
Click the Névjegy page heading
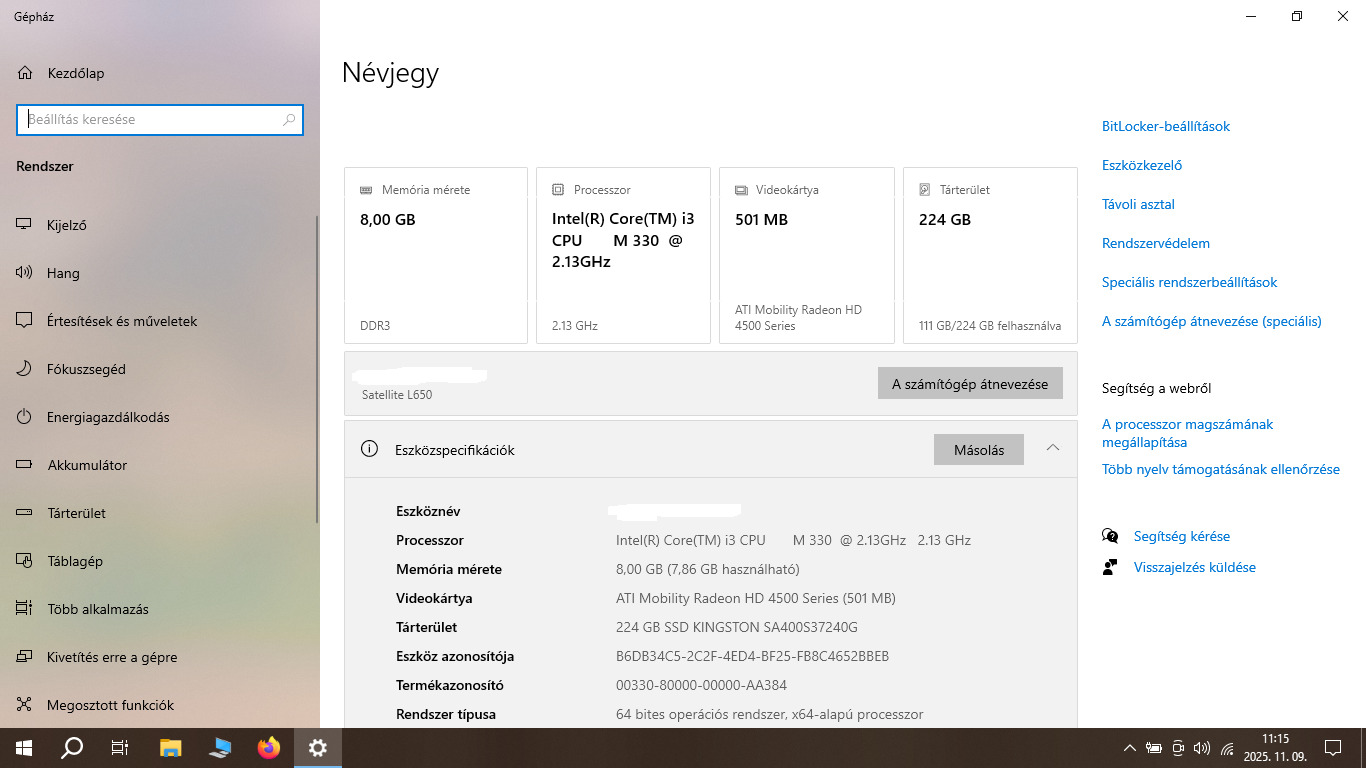[x=390, y=72]
